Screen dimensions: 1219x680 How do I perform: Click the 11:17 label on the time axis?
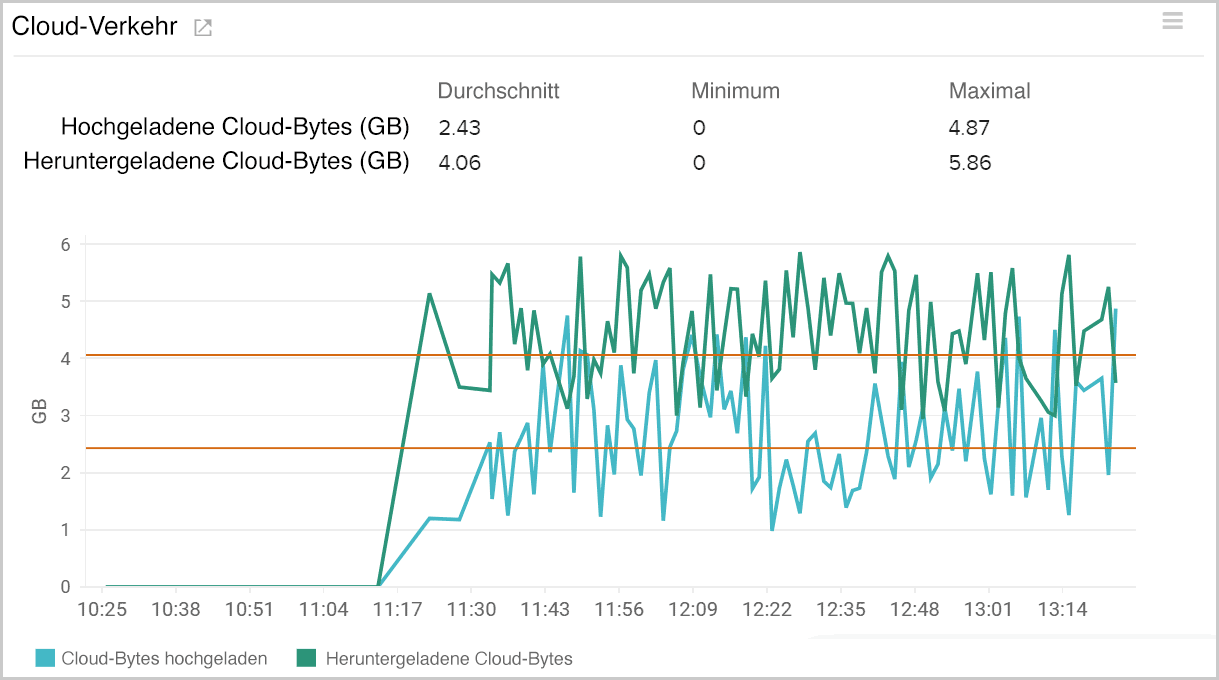coord(398,608)
